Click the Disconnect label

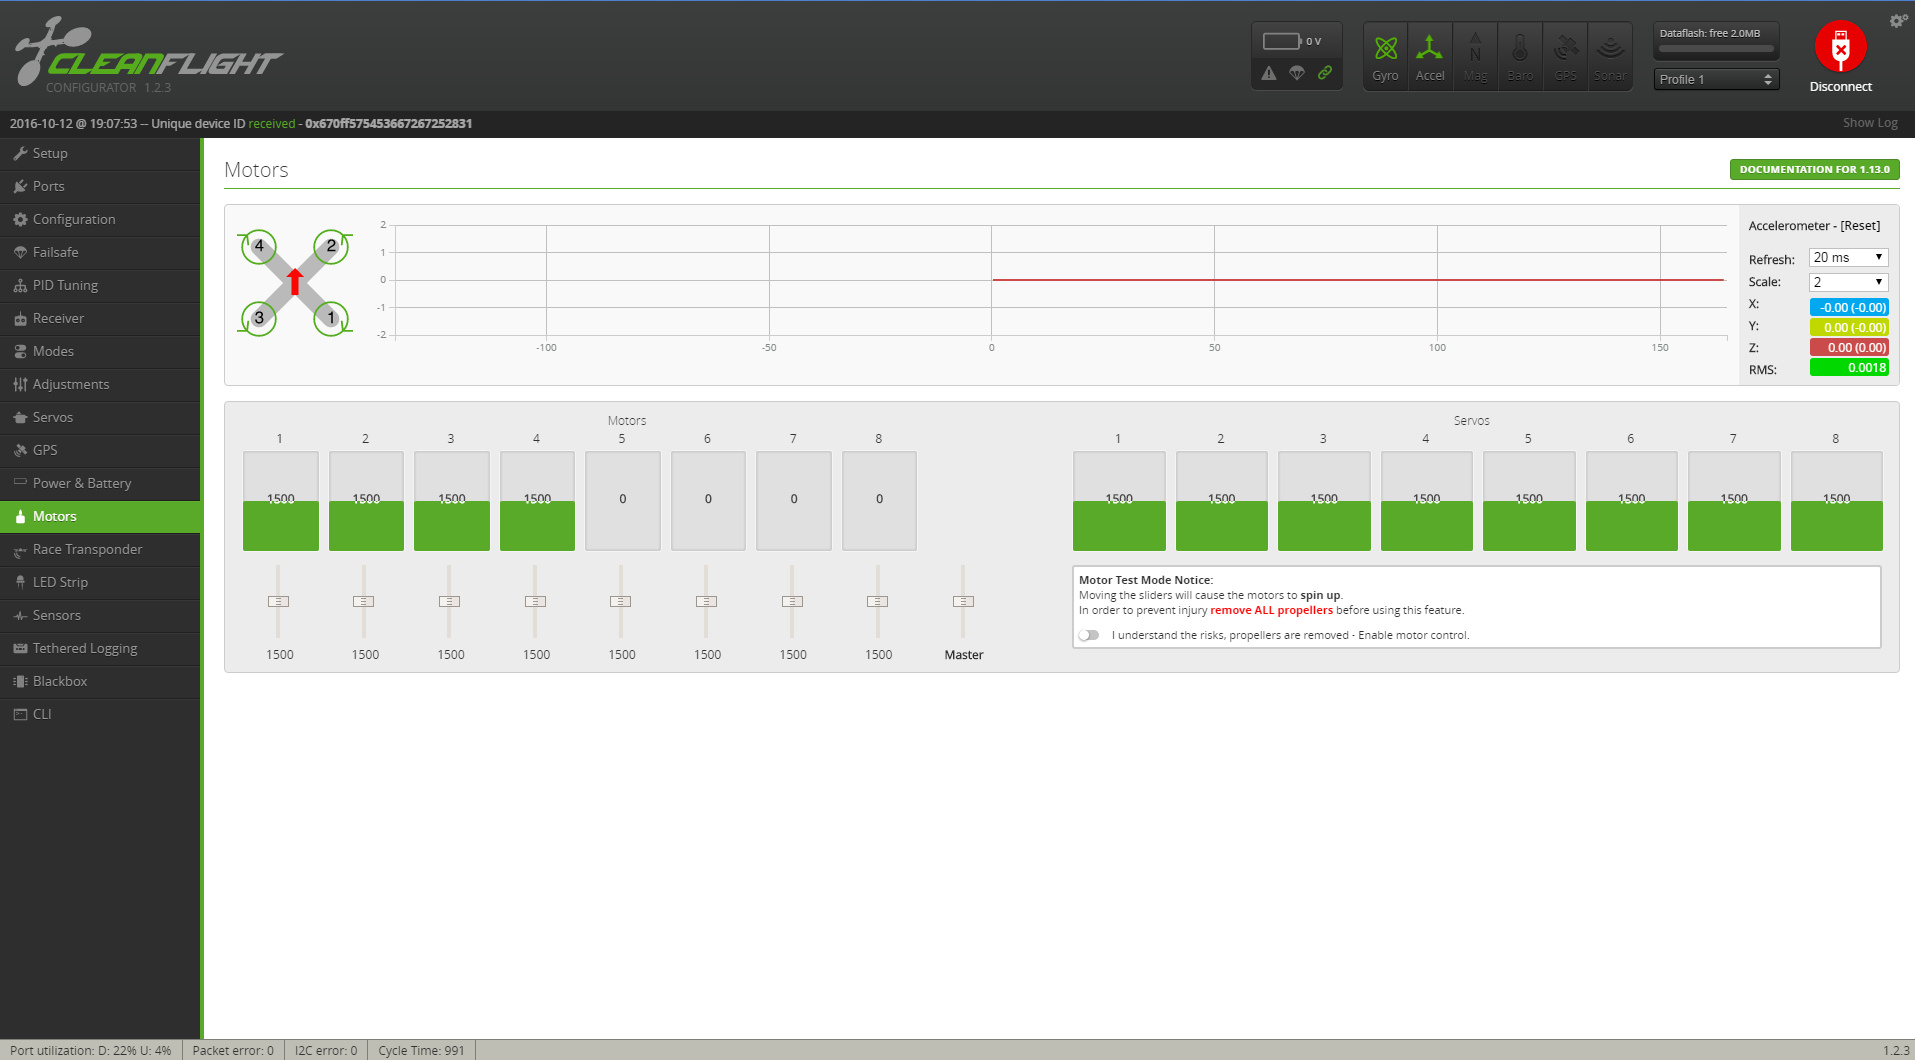point(1840,87)
